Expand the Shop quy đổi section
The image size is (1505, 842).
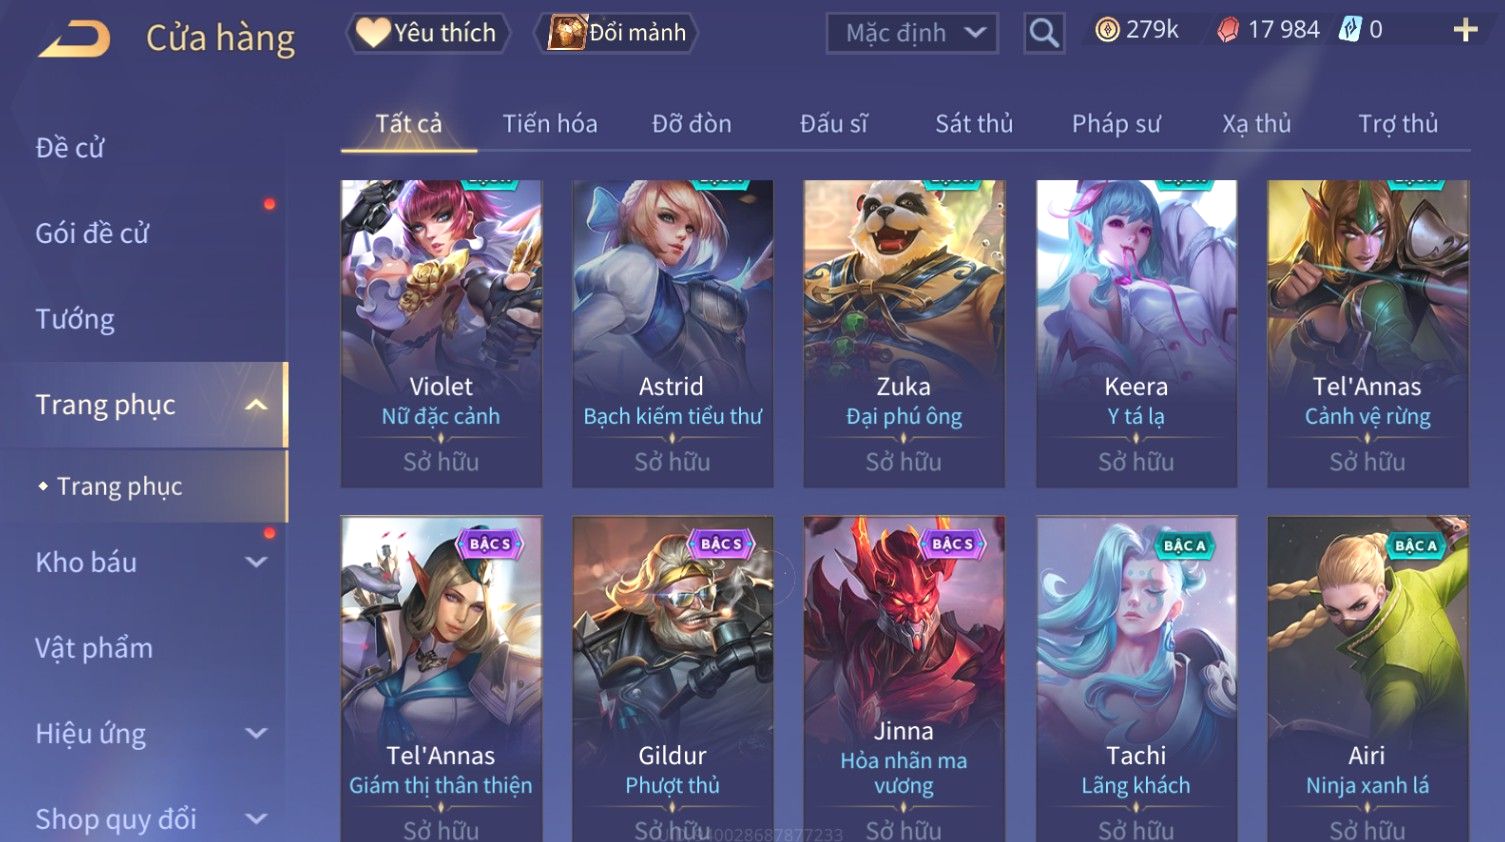pos(256,819)
